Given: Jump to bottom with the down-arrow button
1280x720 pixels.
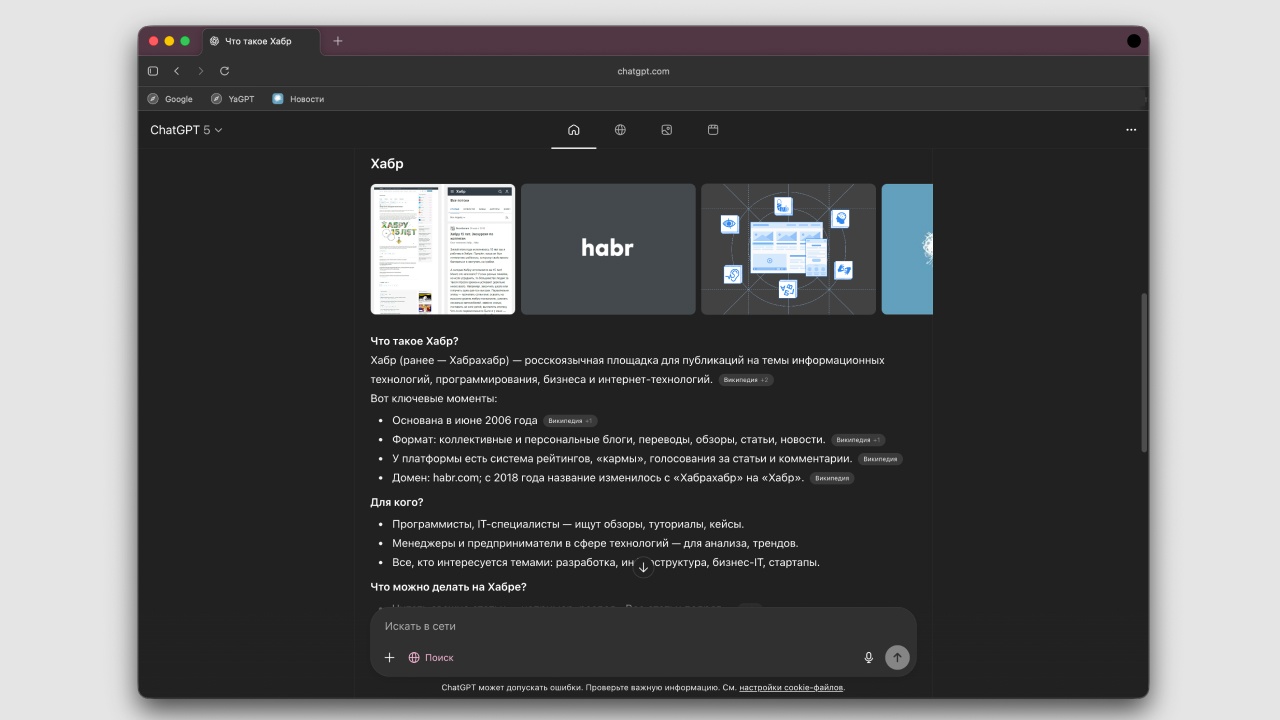Looking at the screenshot, I should [643, 566].
